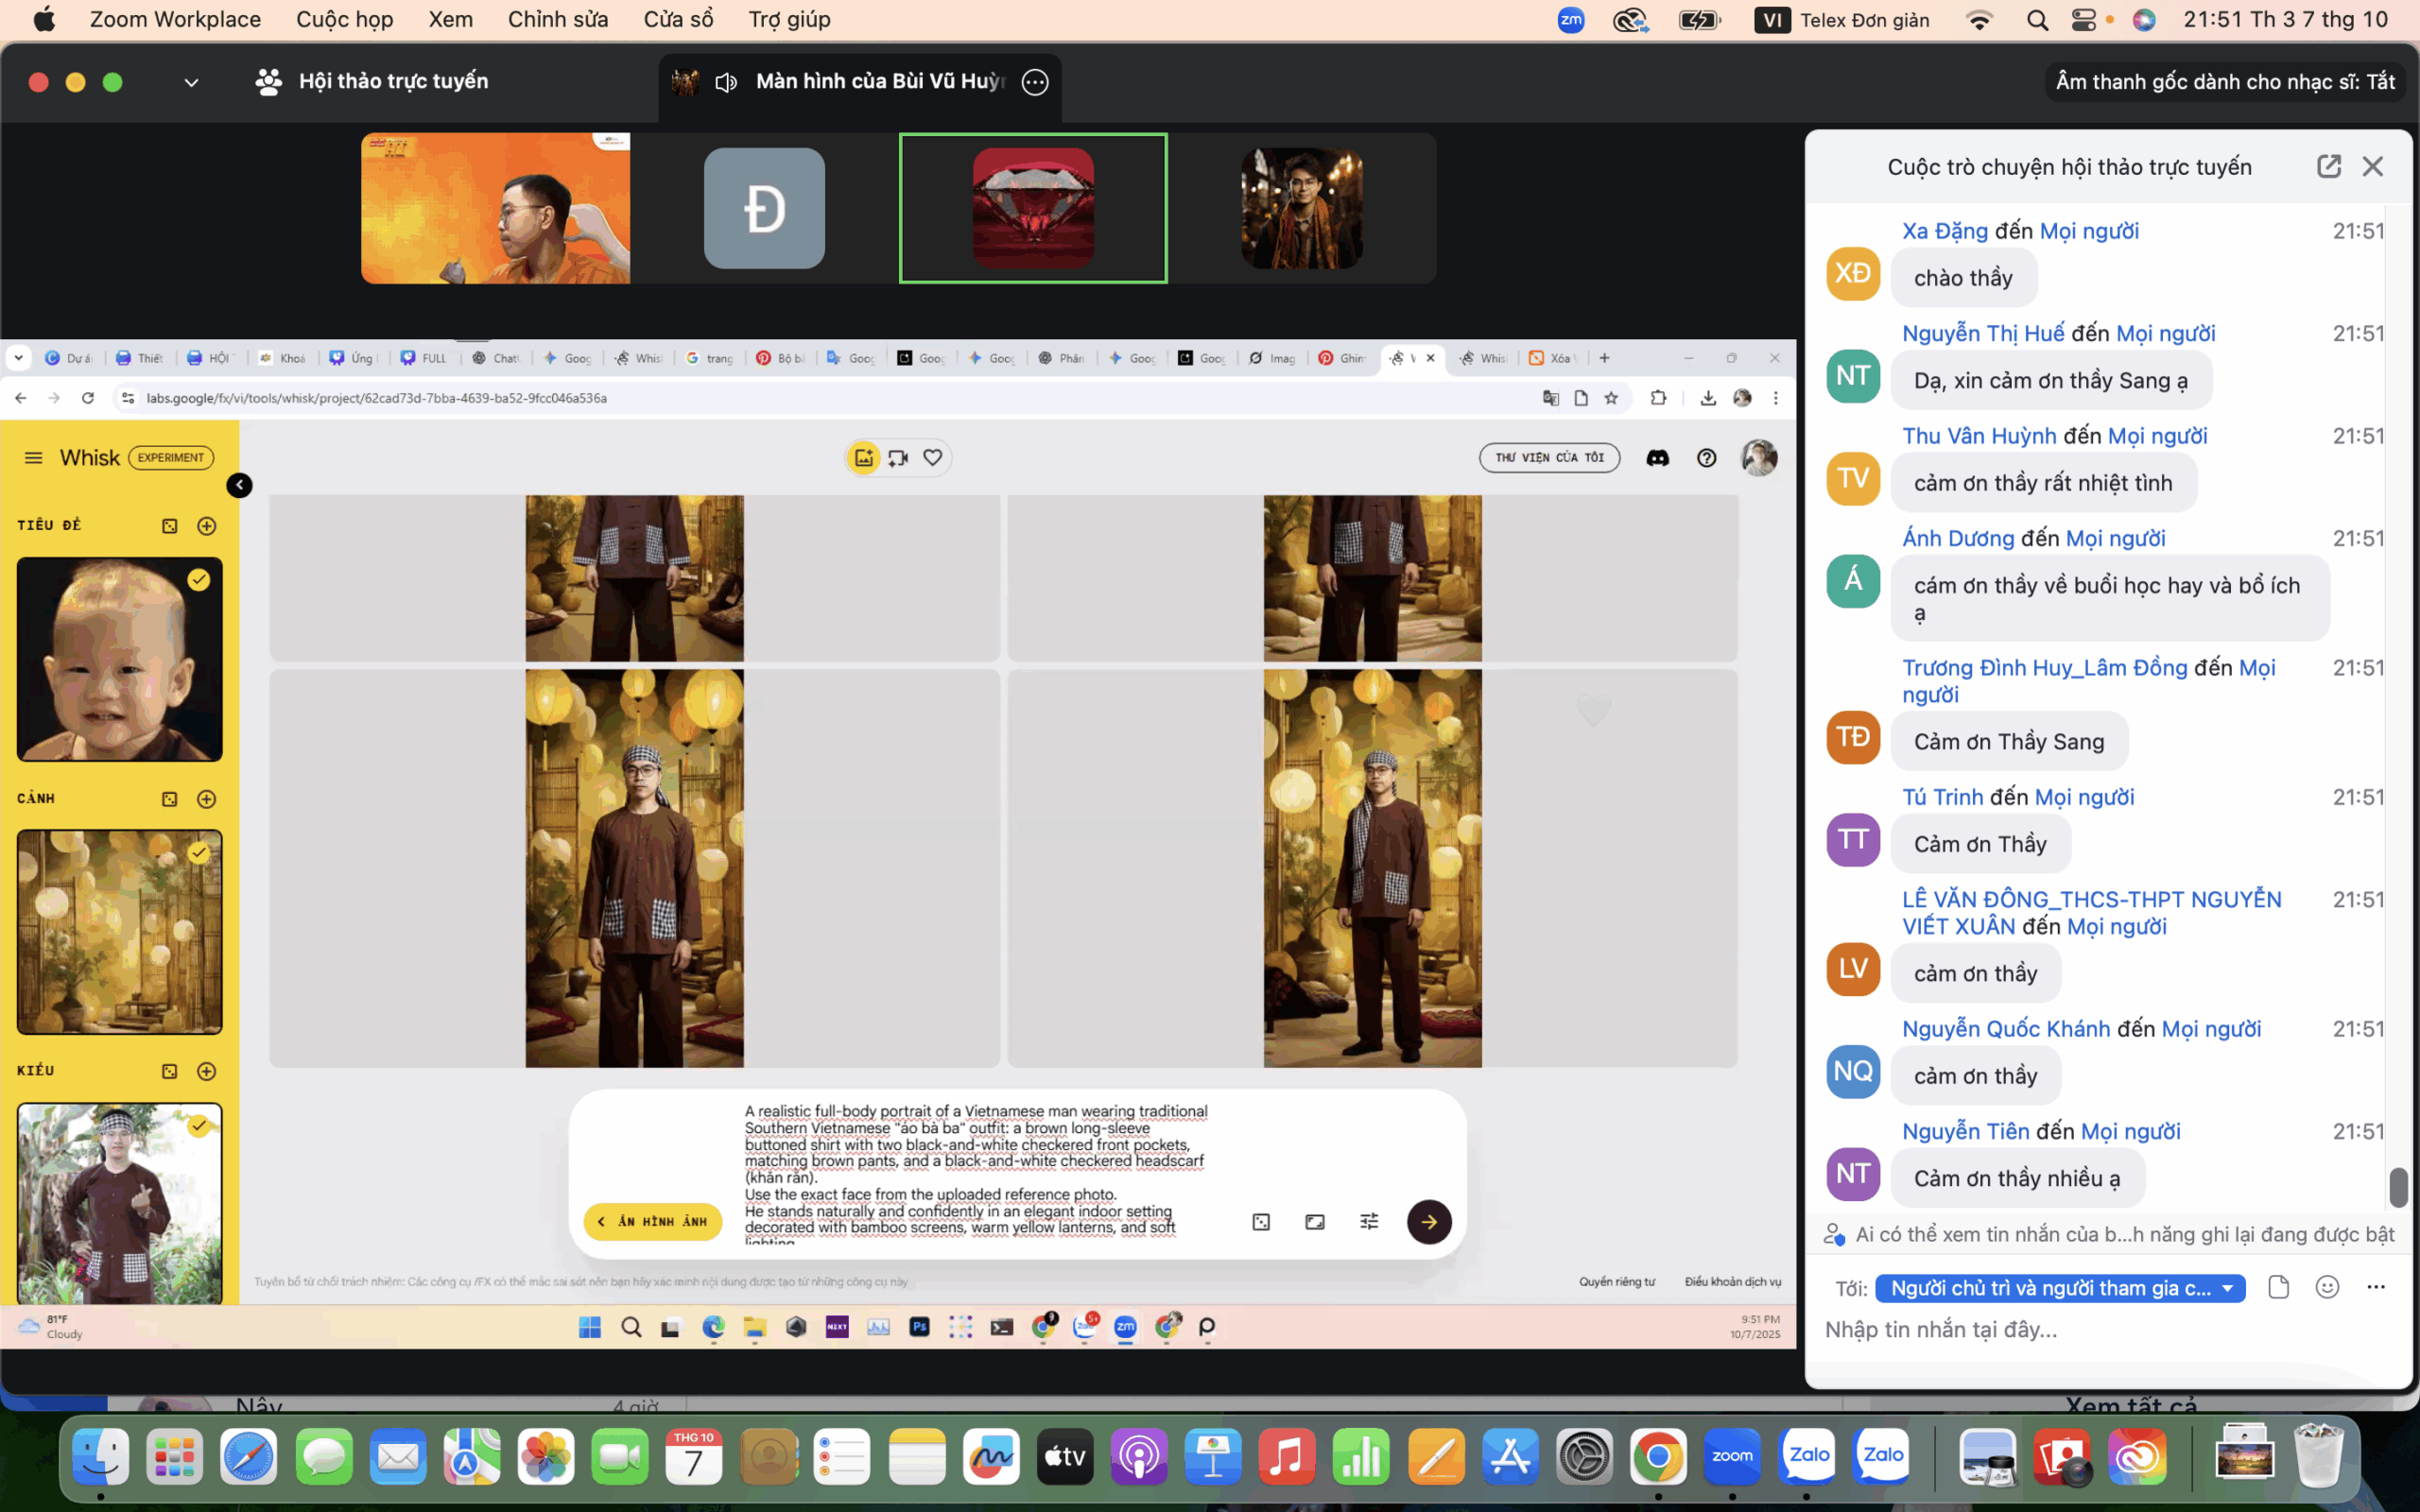Toggle original sound for musicians setting

click(2224, 82)
